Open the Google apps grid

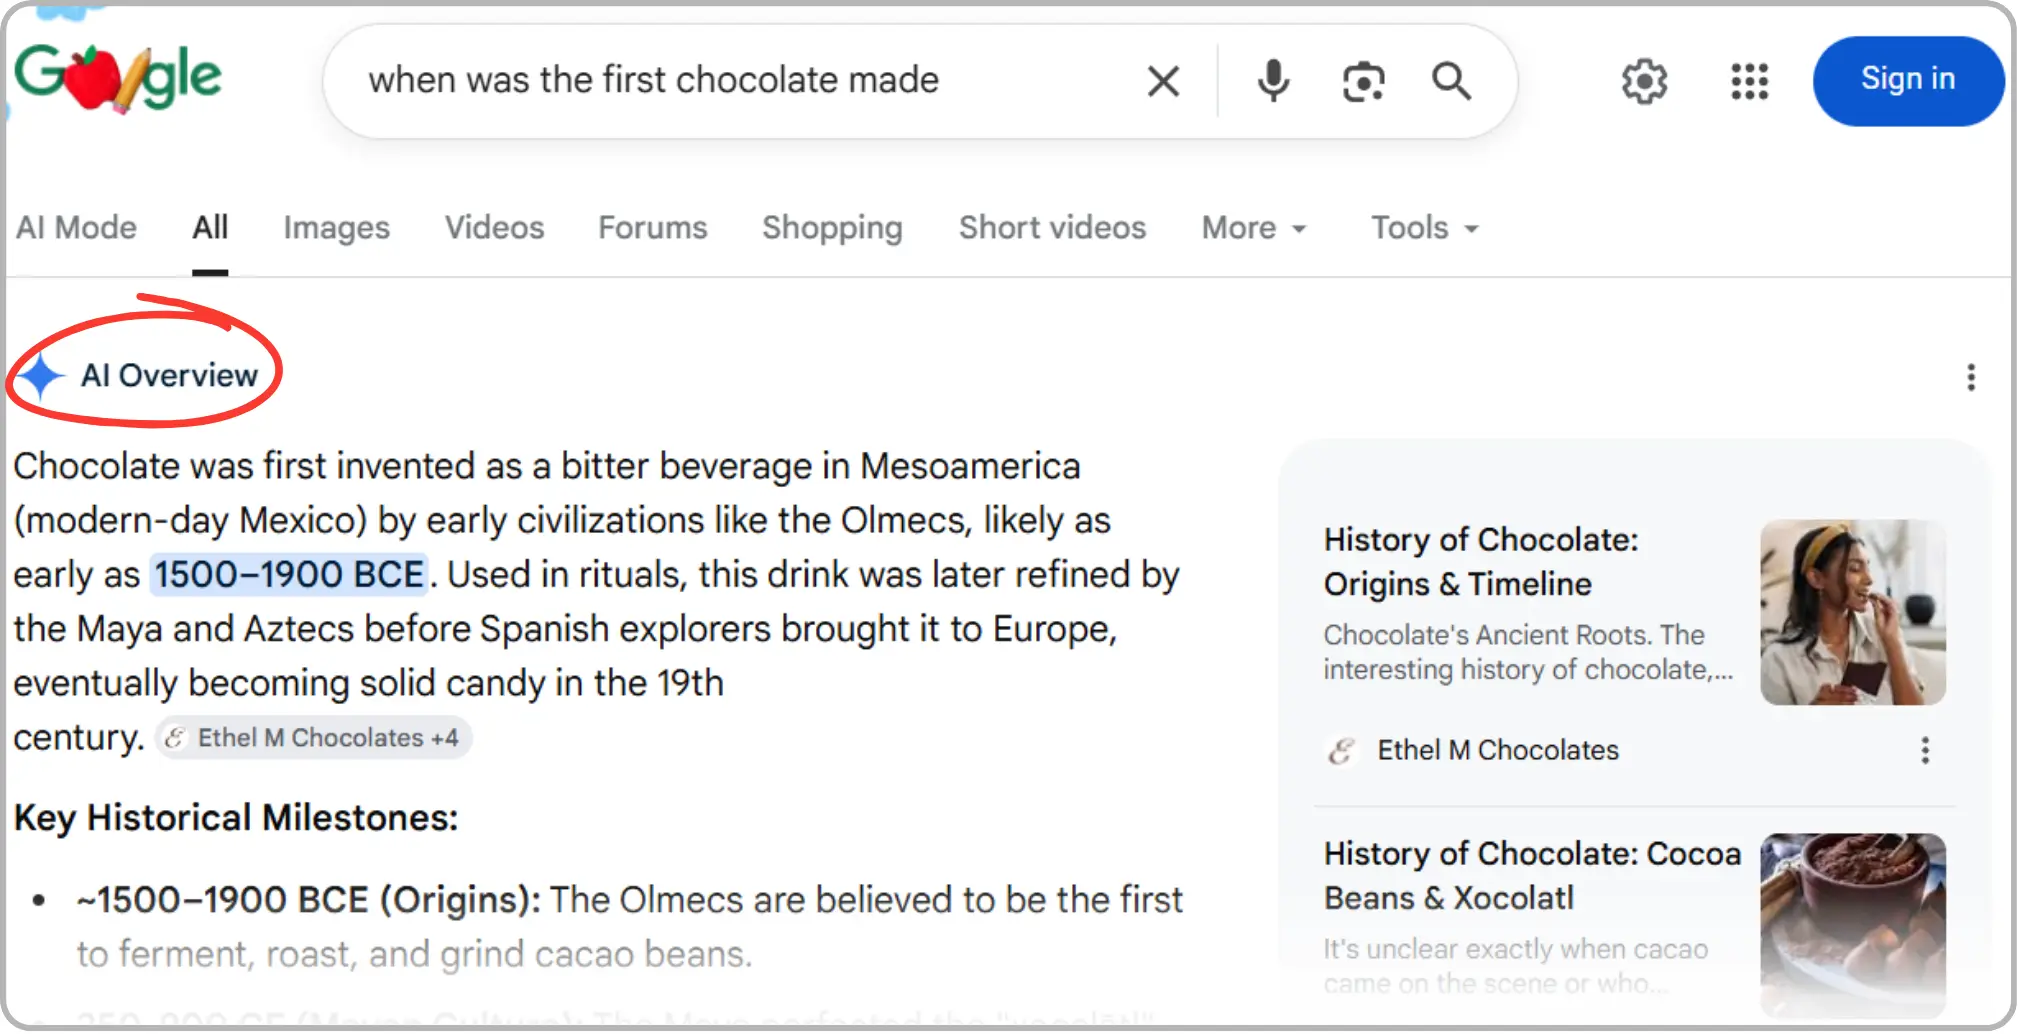click(x=1749, y=81)
